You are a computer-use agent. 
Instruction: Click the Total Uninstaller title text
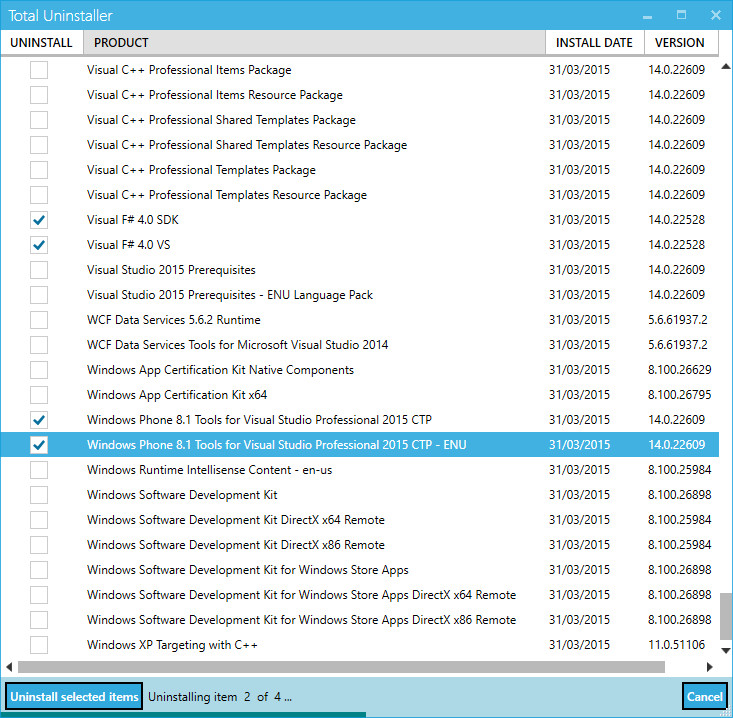pyautogui.click(x=60, y=16)
